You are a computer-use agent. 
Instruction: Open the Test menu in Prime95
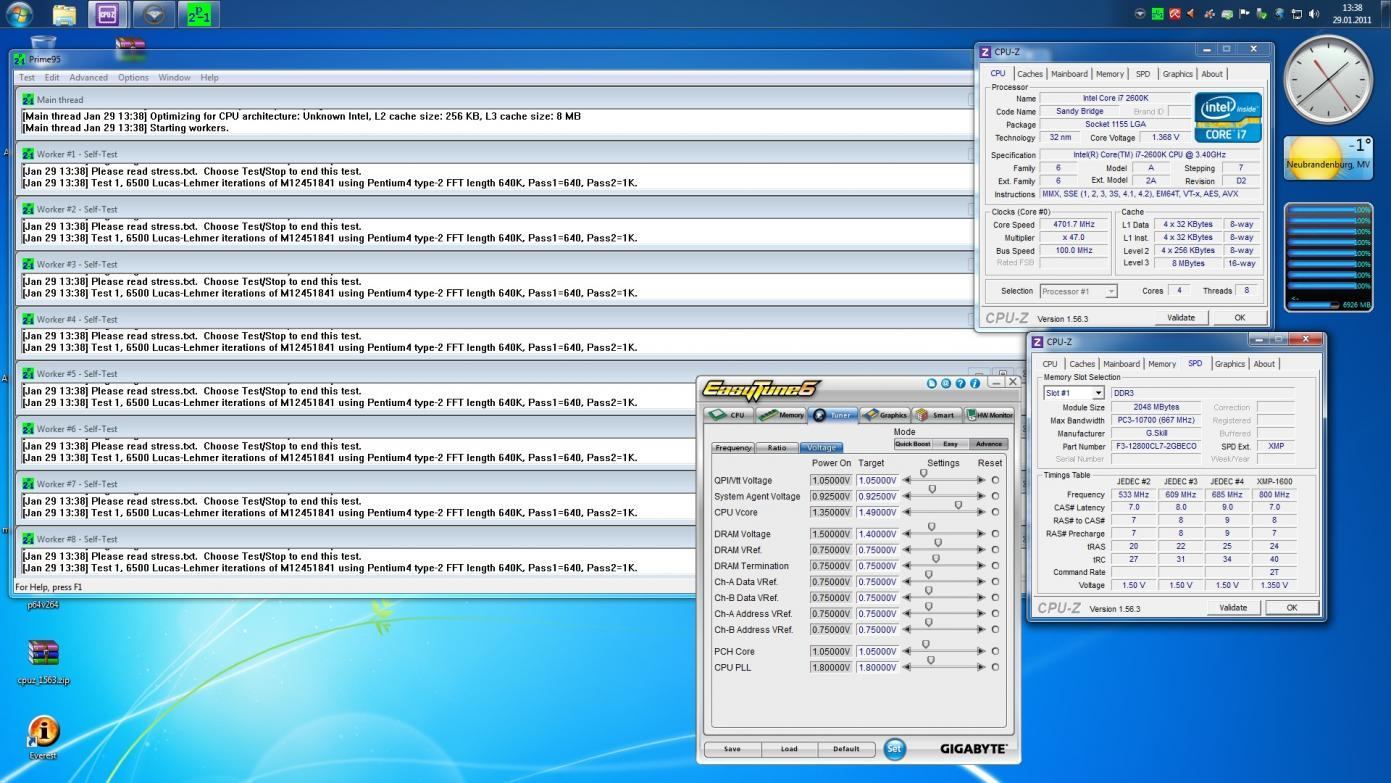coord(27,77)
